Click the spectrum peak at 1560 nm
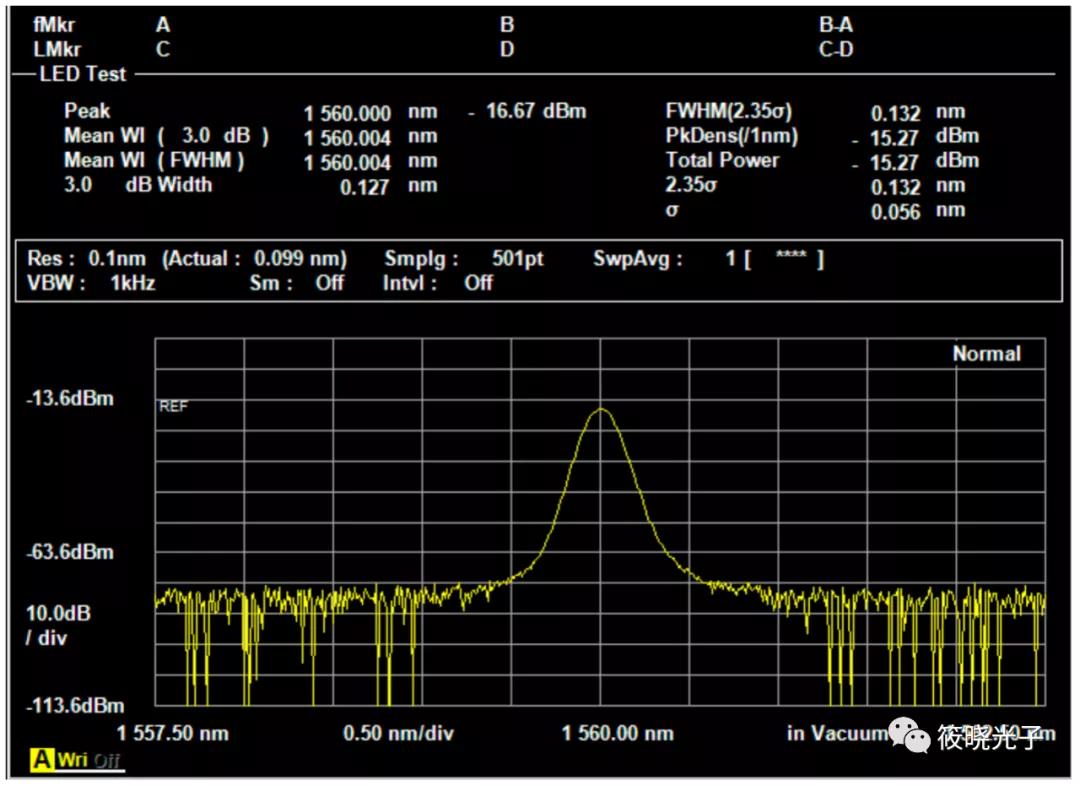Screen dimensions: 1080x786 point(601,410)
